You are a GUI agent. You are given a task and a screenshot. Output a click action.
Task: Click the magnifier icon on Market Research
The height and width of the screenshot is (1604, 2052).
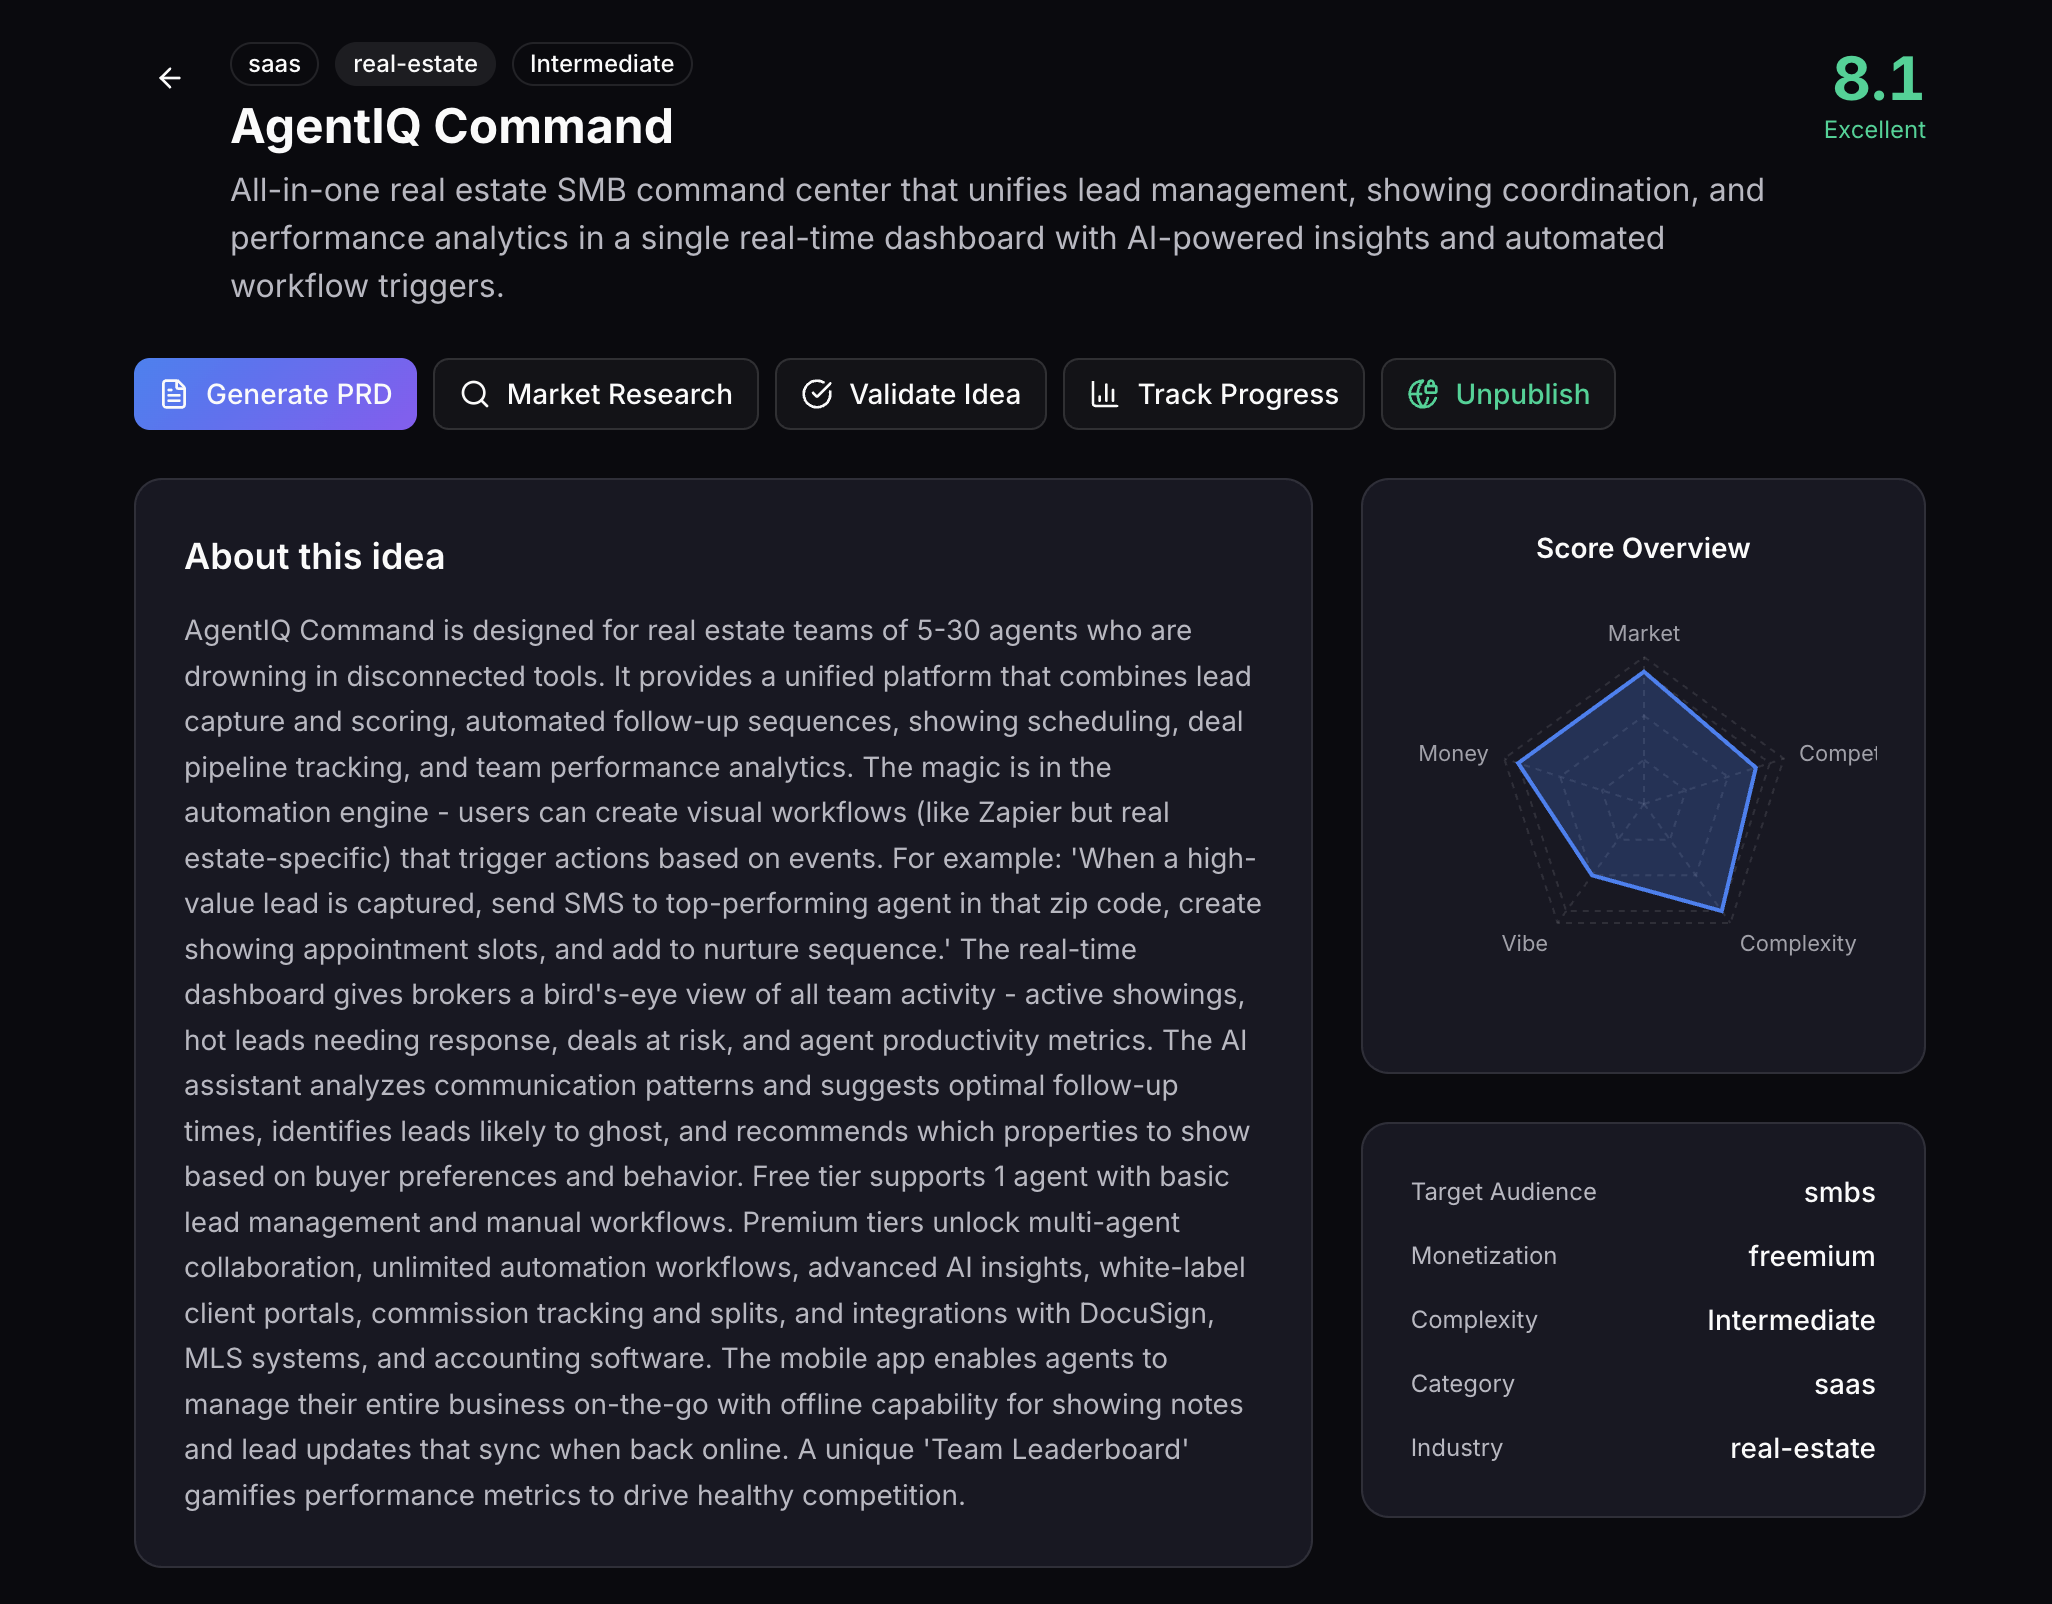point(475,394)
